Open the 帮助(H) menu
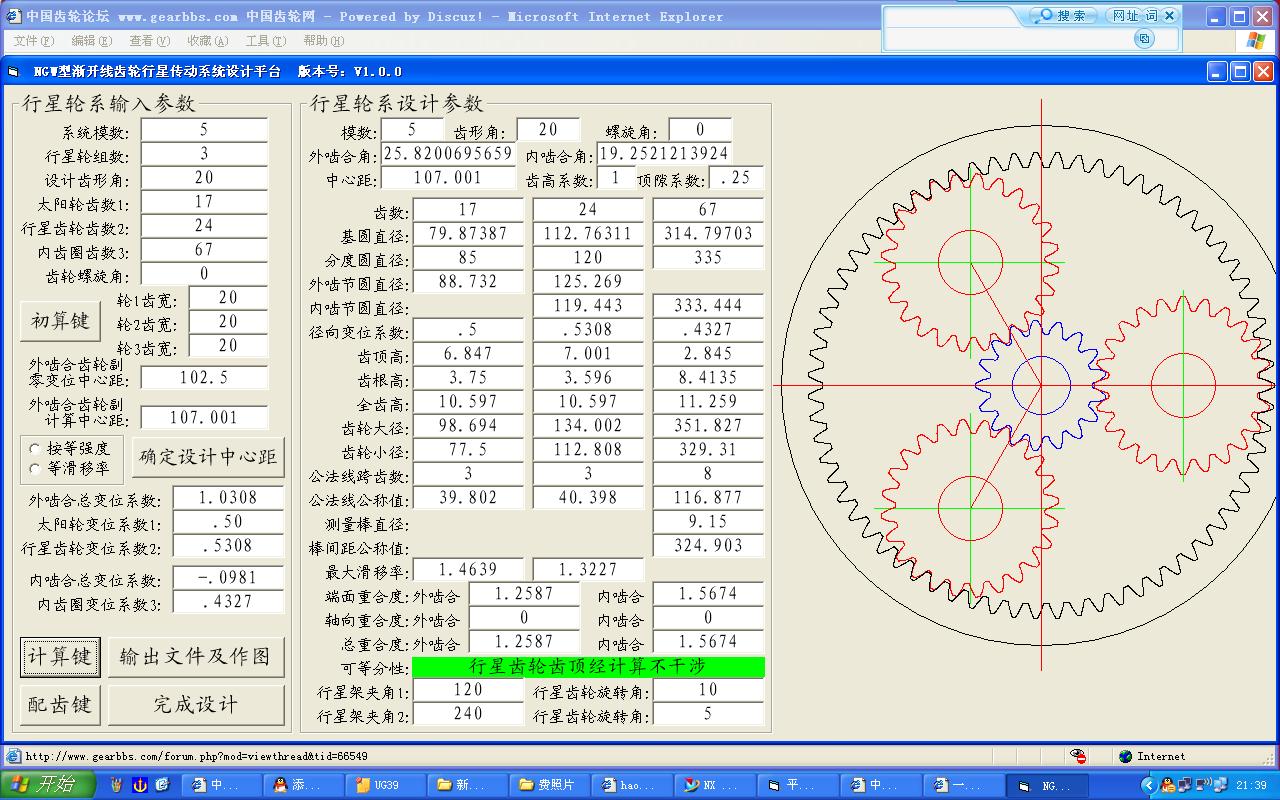The height and width of the screenshot is (800, 1280). [323, 40]
